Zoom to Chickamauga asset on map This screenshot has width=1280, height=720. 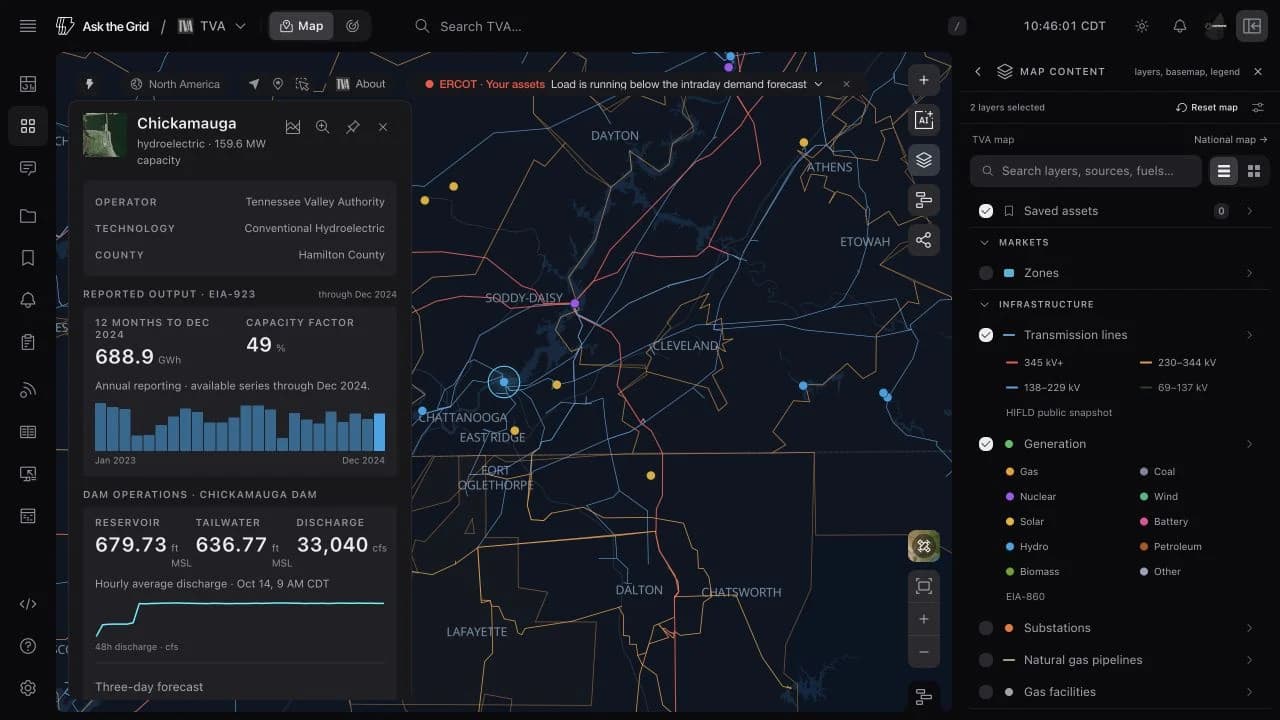[x=323, y=127]
